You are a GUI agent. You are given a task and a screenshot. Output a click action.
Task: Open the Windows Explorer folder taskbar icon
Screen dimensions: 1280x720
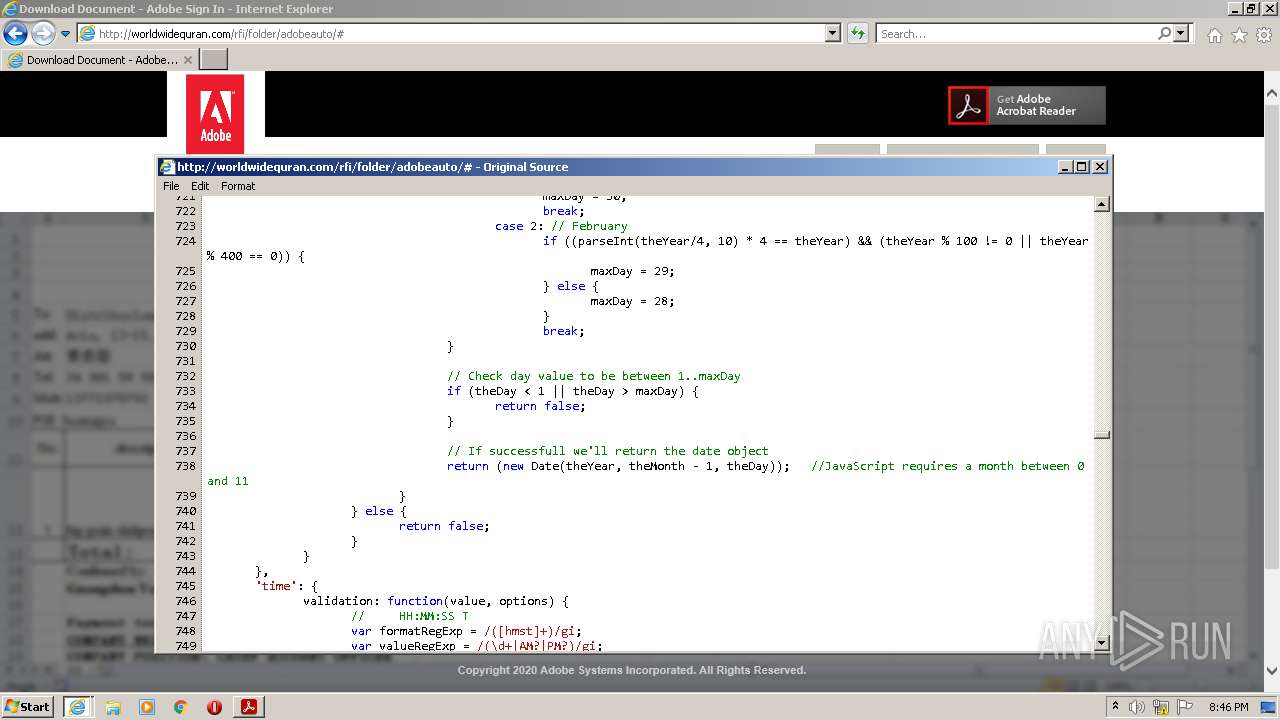113,707
